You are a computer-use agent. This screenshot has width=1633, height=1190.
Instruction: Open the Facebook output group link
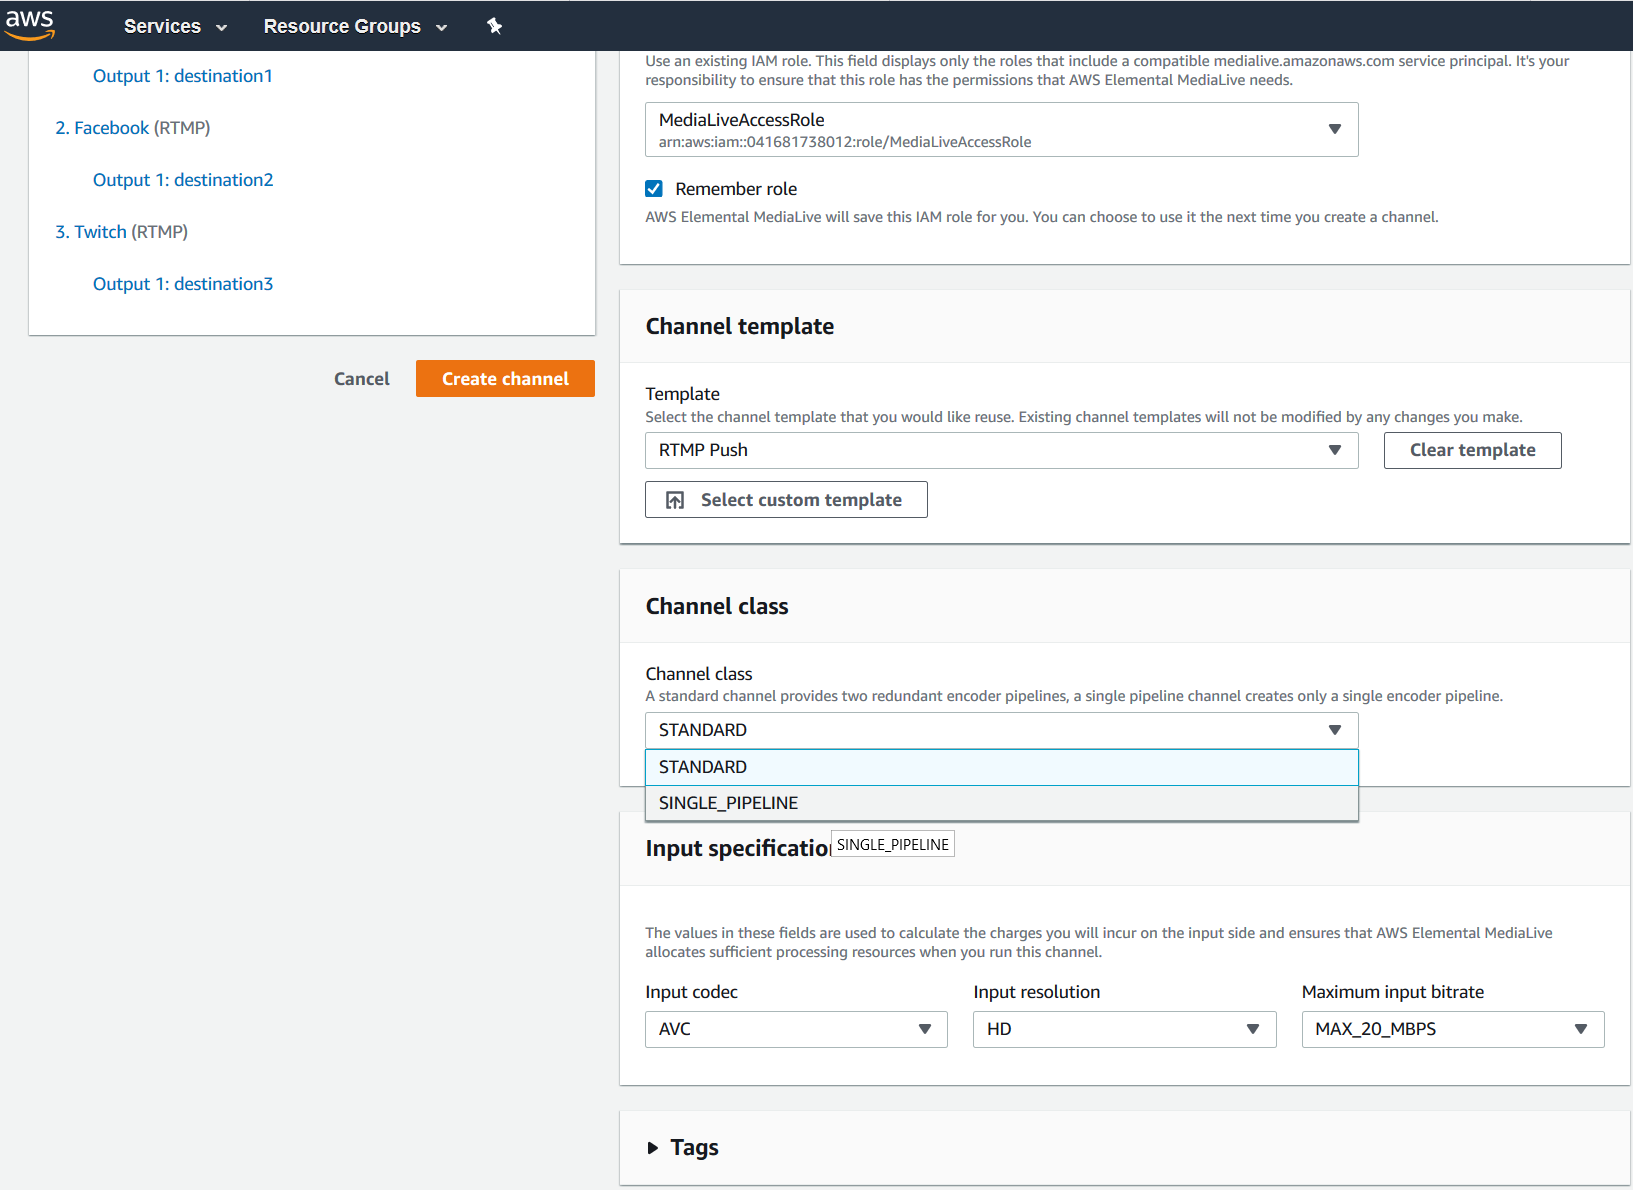click(102, 128)
